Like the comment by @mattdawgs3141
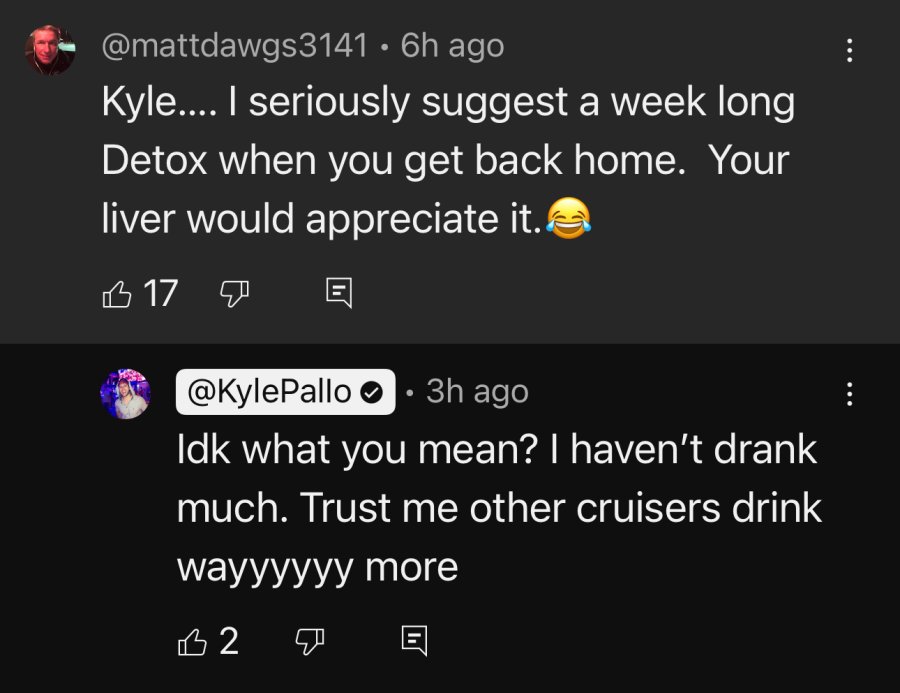Image resolution: width=900 pixels, height=693 pixels. click(117, 294)
